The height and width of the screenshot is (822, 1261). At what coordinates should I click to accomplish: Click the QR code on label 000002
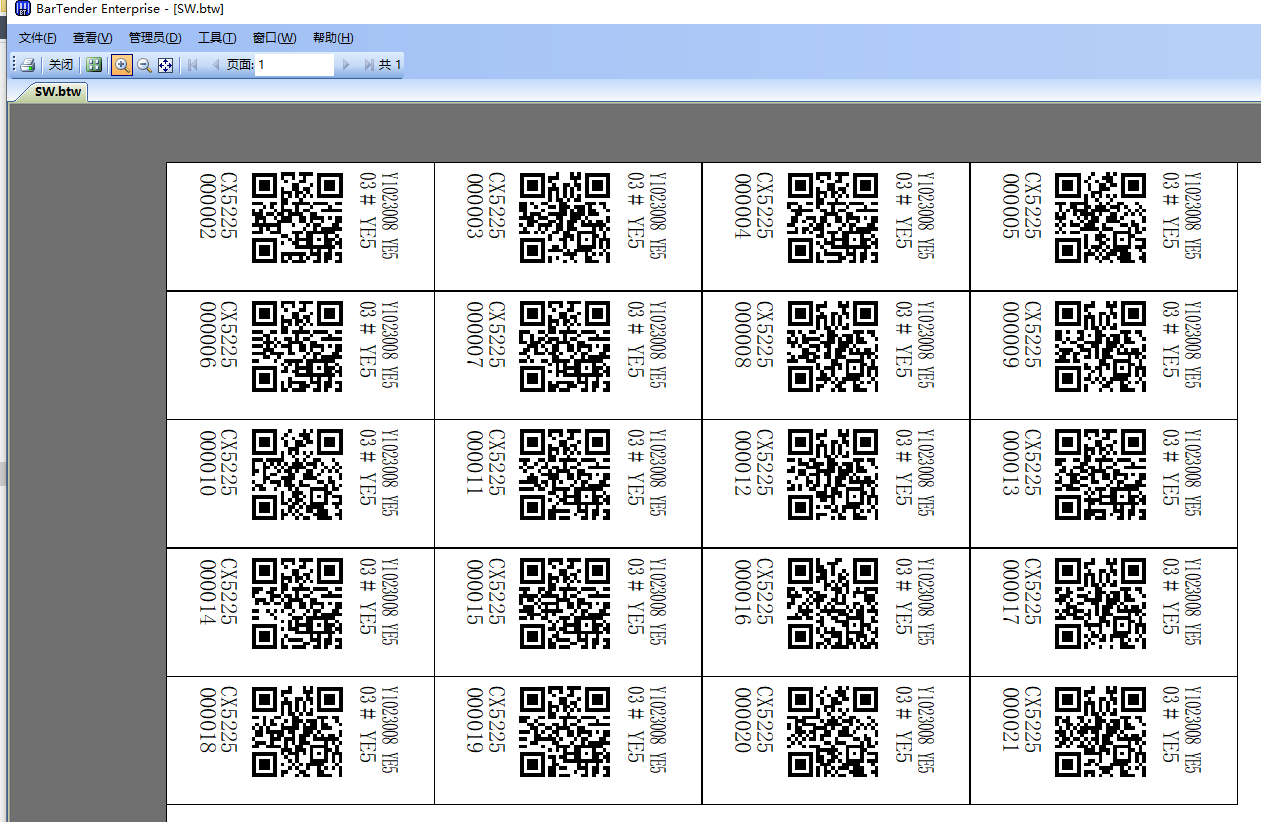(297, 218)
